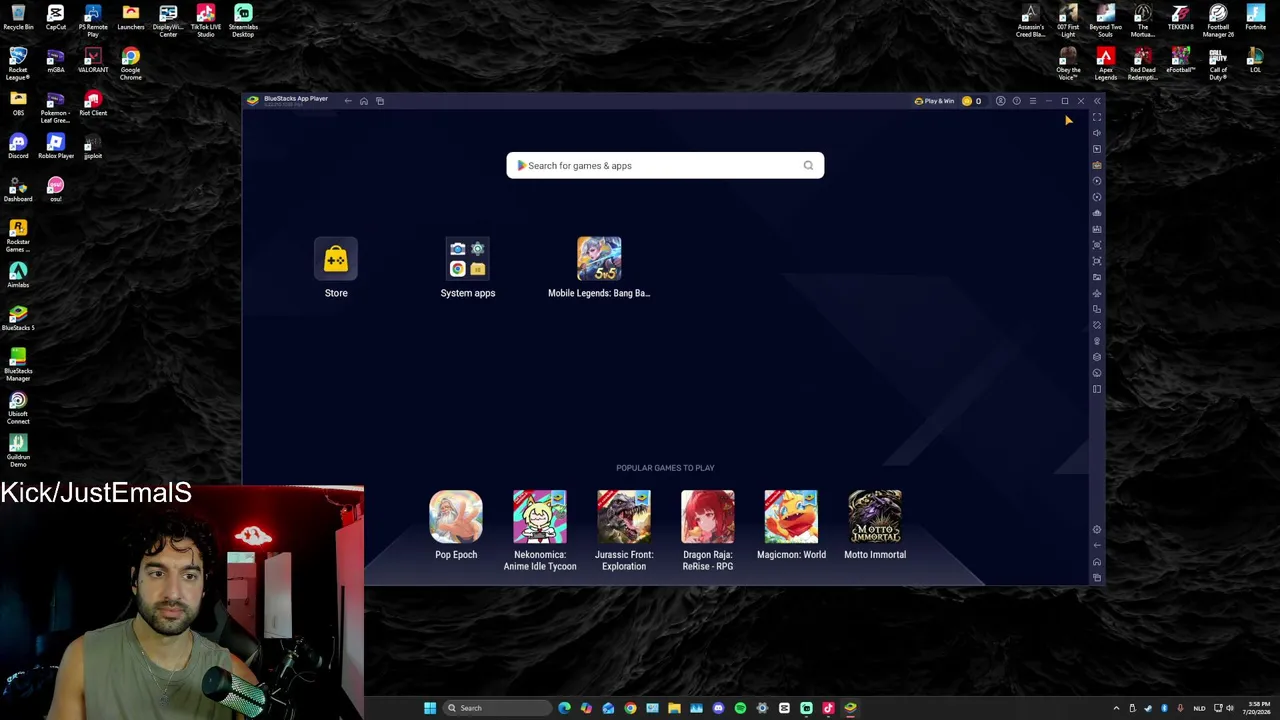
Task: Select the Rocket League desktop icon
Action: point(18,64)
